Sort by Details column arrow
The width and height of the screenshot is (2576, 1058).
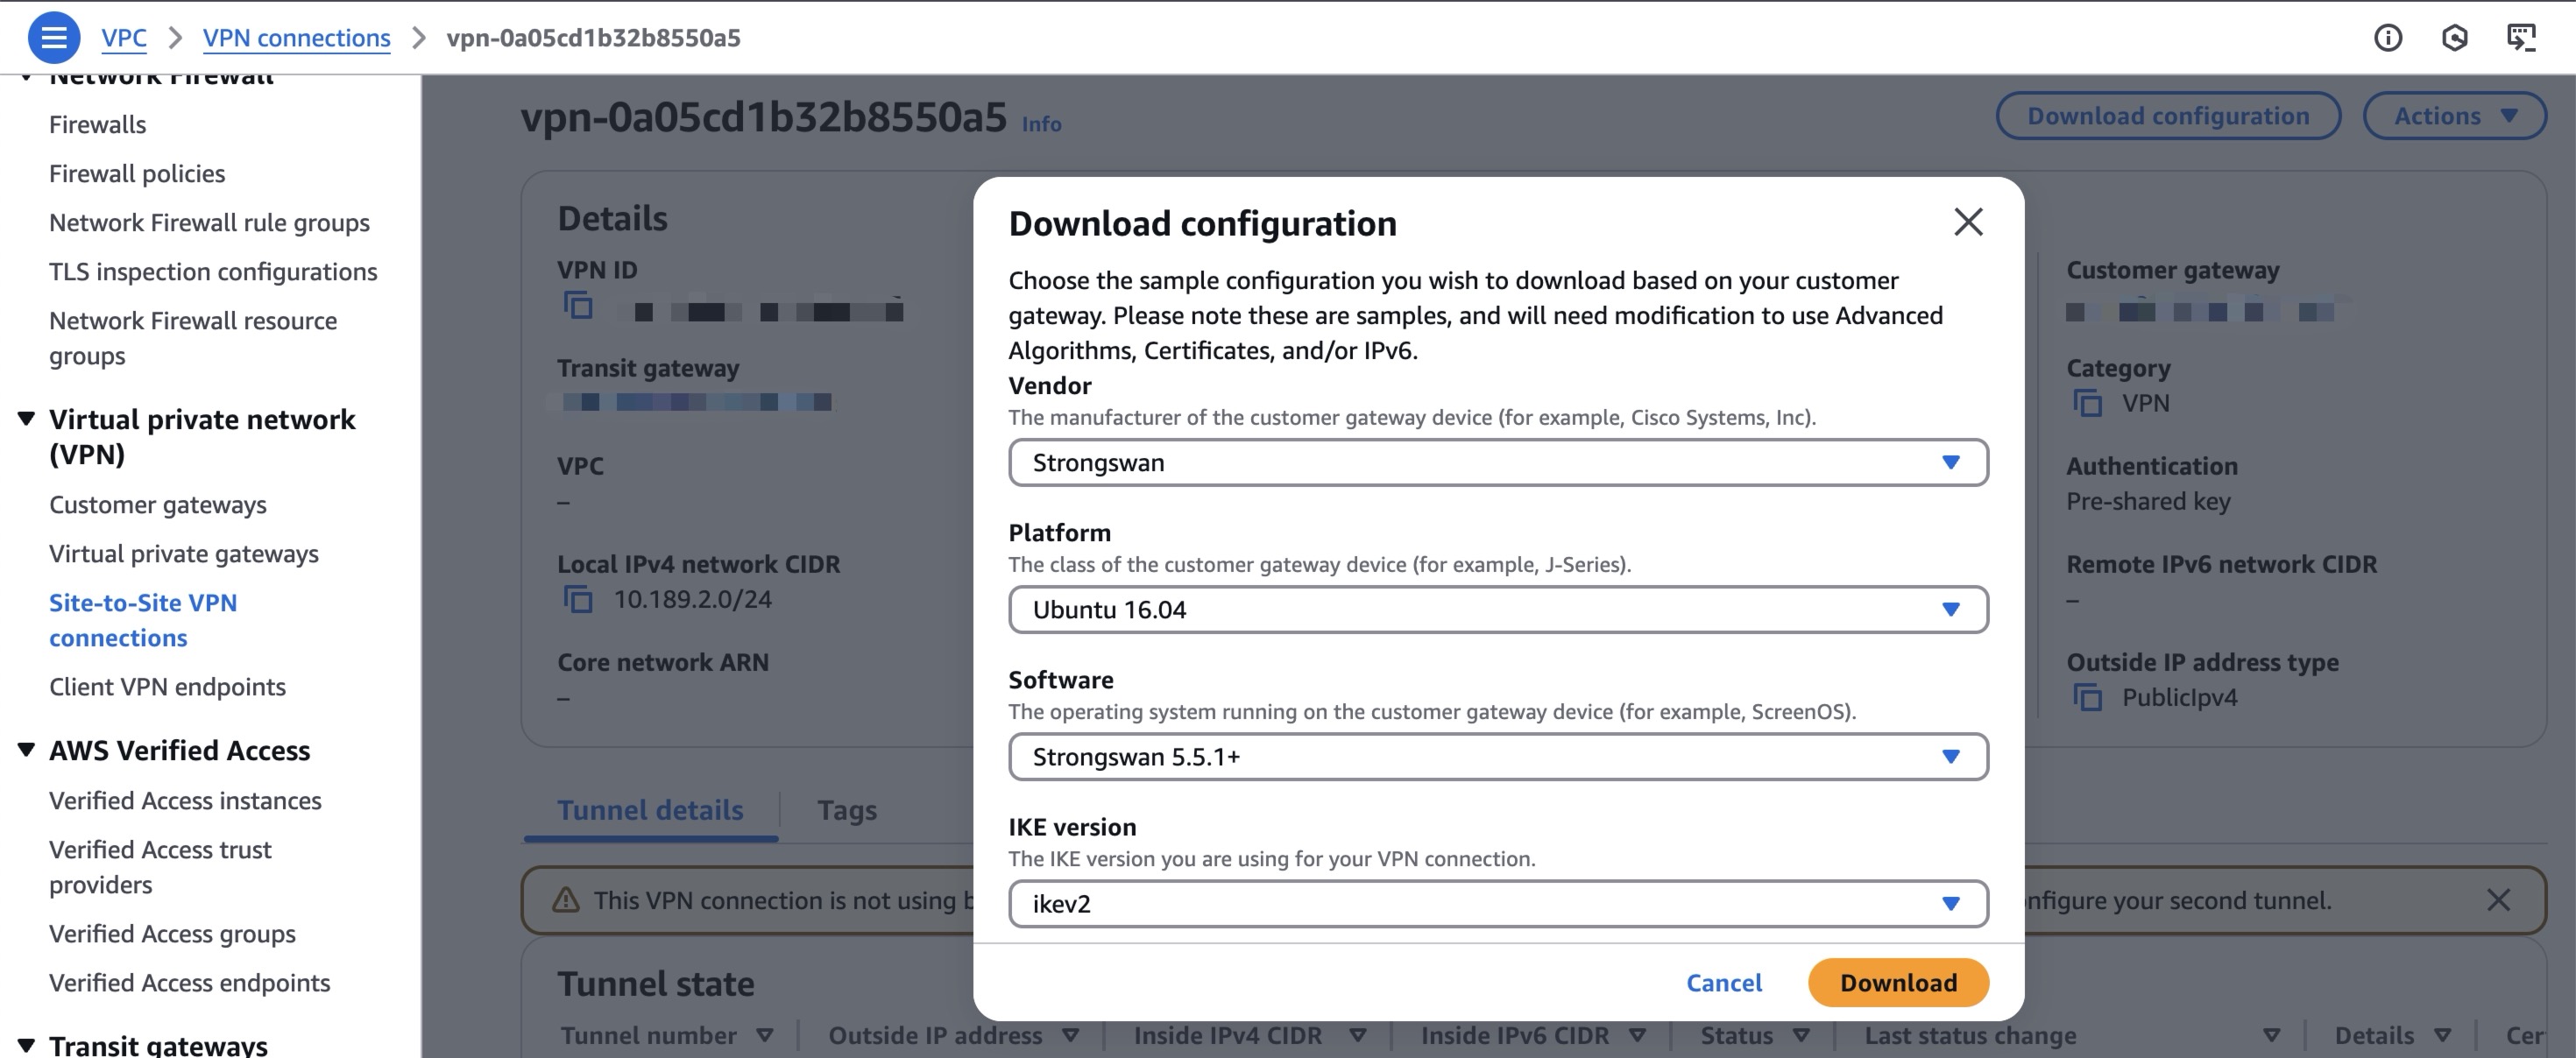(x=2442, y=1035)
